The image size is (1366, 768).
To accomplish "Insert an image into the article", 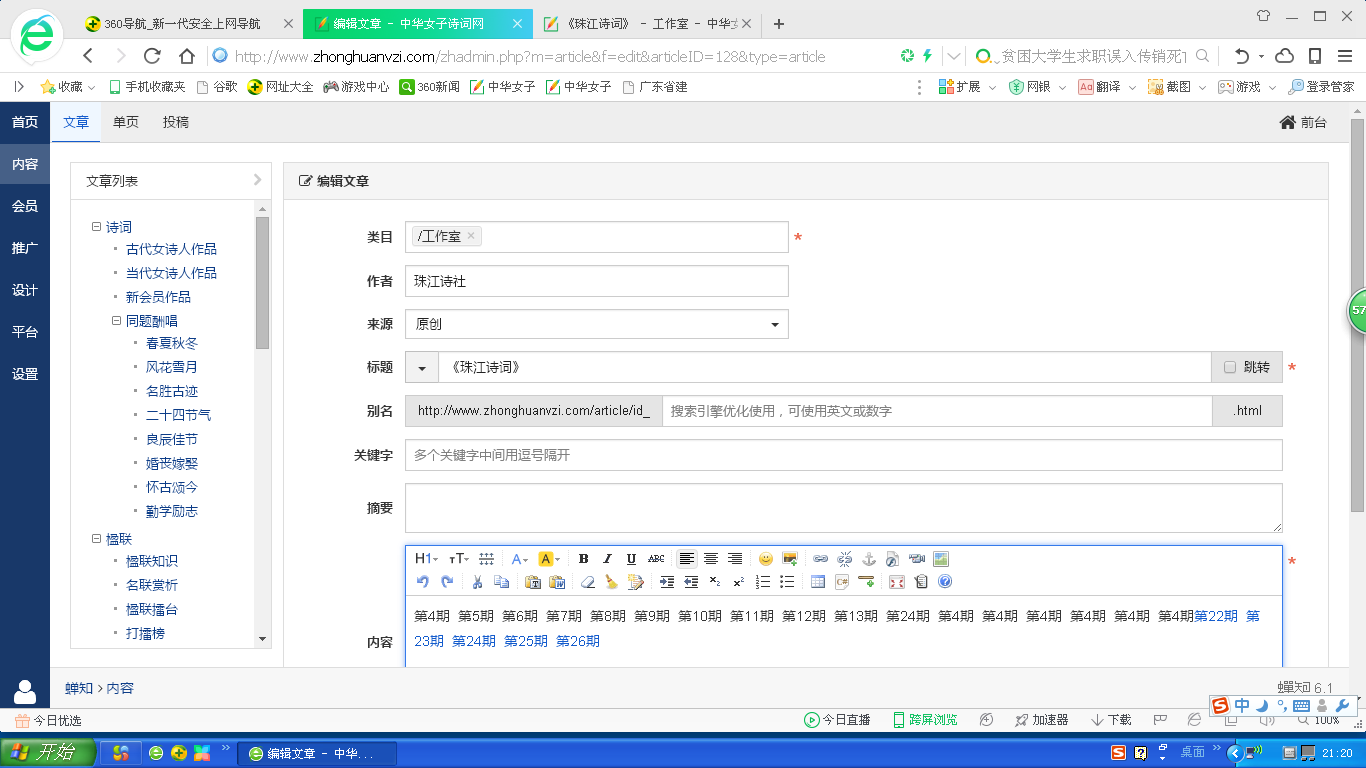I will [790, 559].
